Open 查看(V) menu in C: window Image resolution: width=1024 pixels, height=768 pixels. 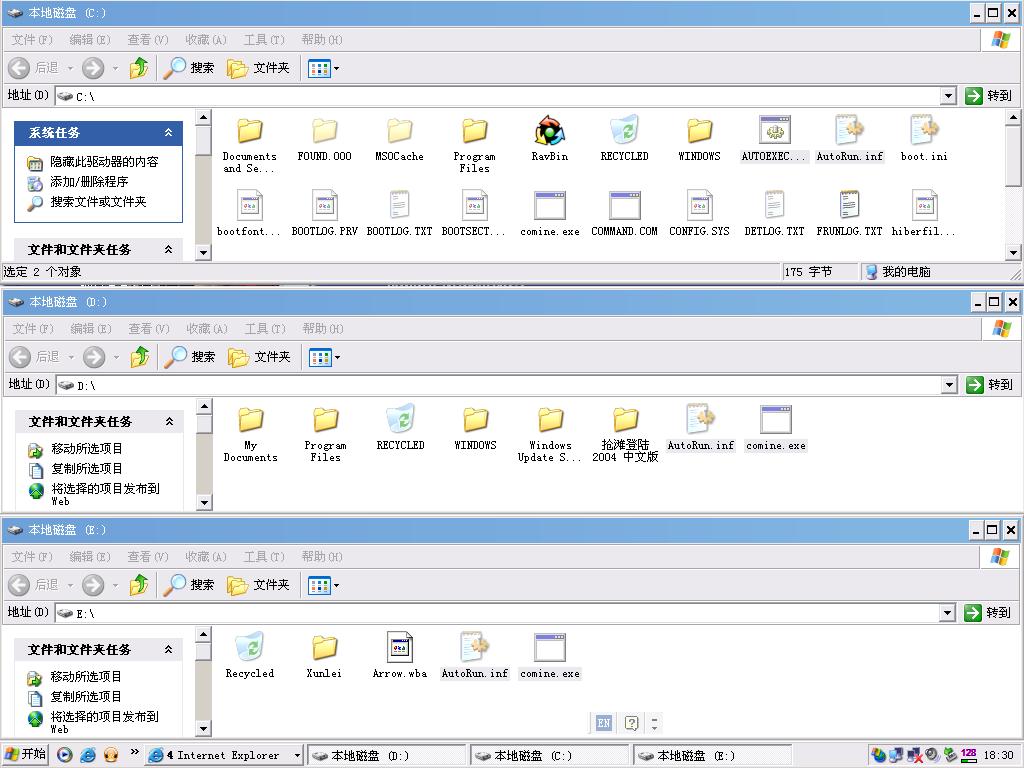coord(148,40)
